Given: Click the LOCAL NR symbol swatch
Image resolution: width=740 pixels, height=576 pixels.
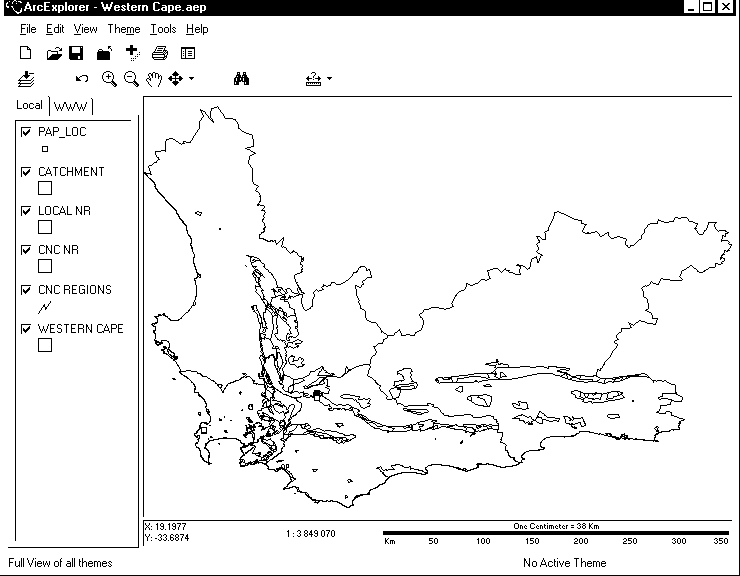Looking at the screenshot, I should coord(45,227).
